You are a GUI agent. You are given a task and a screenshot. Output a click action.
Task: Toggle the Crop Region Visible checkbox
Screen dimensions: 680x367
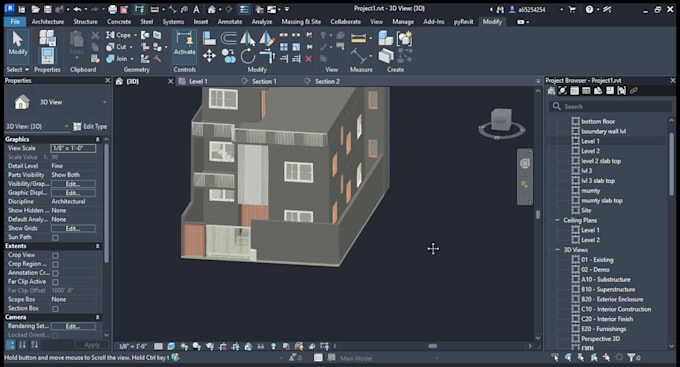pyautogui.click(x=55, y=264)
